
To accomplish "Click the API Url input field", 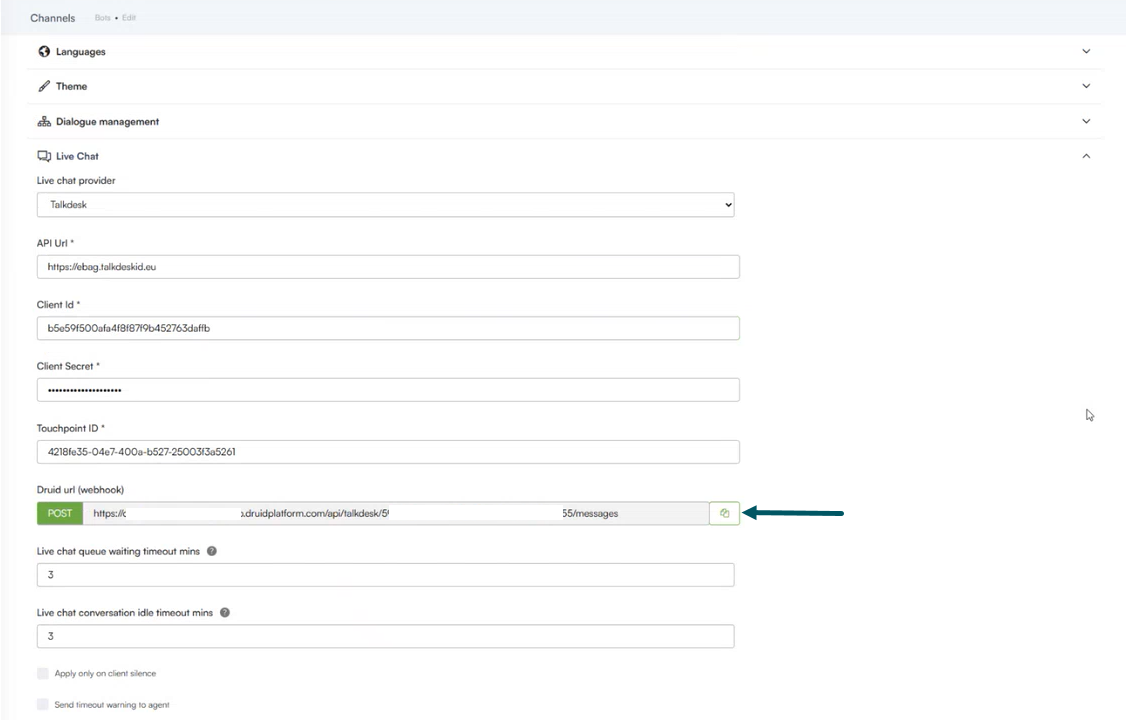I will tap(387, 267).
